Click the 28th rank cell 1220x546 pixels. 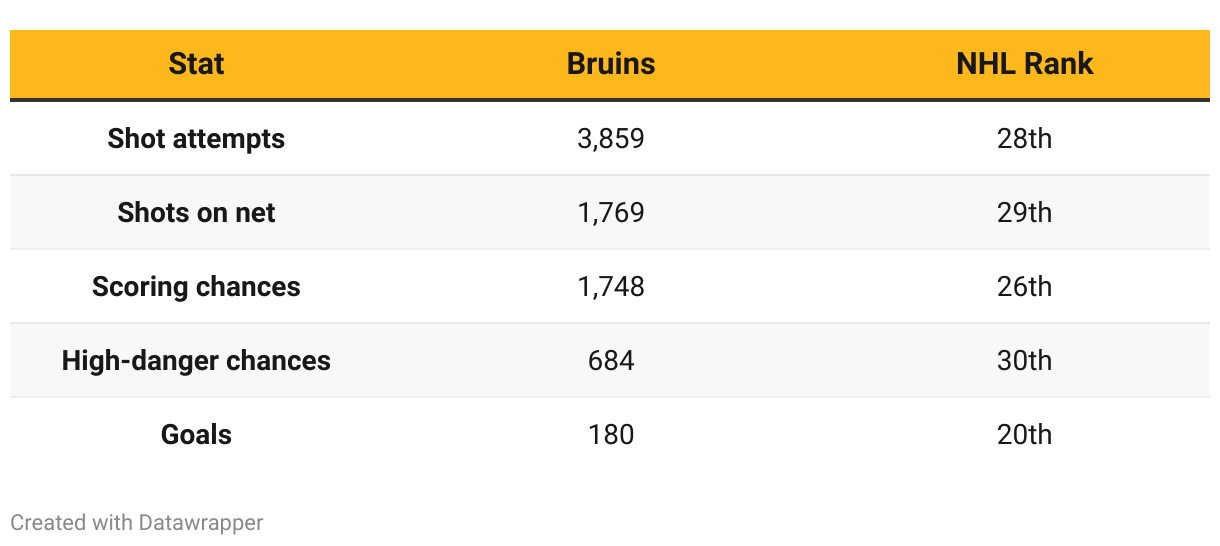point(1025,138)
